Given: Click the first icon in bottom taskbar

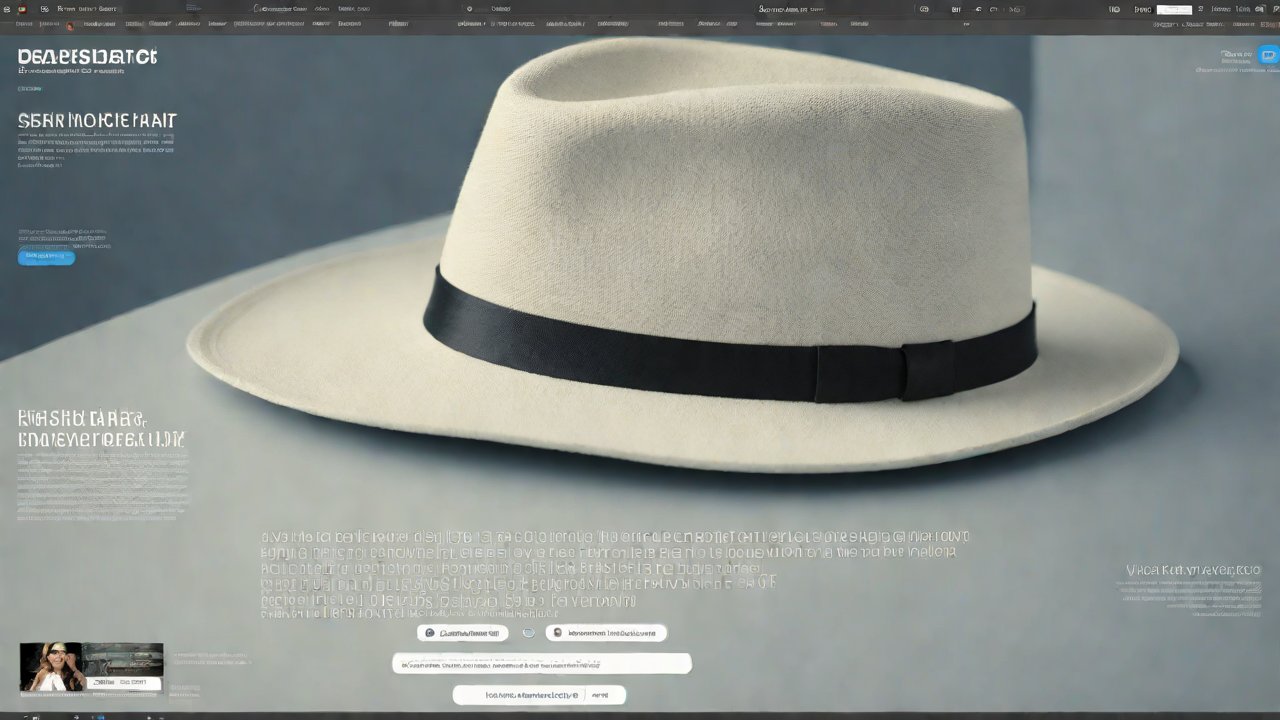Looking at the screenshot, I should (x=36, y=716).
